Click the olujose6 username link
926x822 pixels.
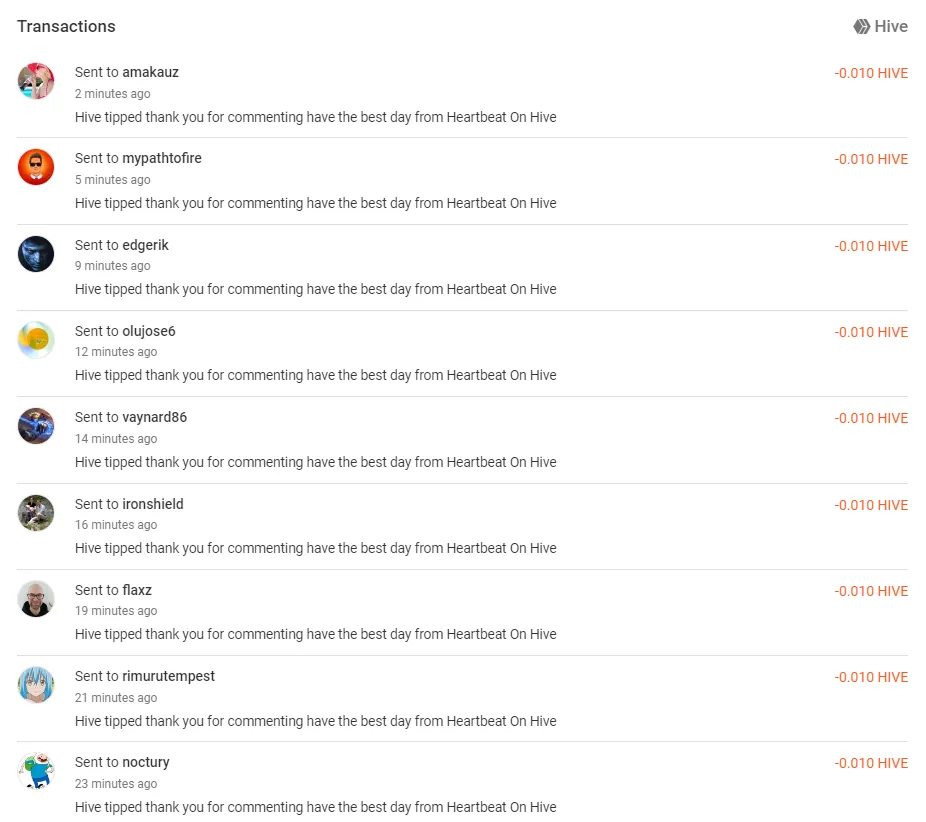tap(149, 331)
